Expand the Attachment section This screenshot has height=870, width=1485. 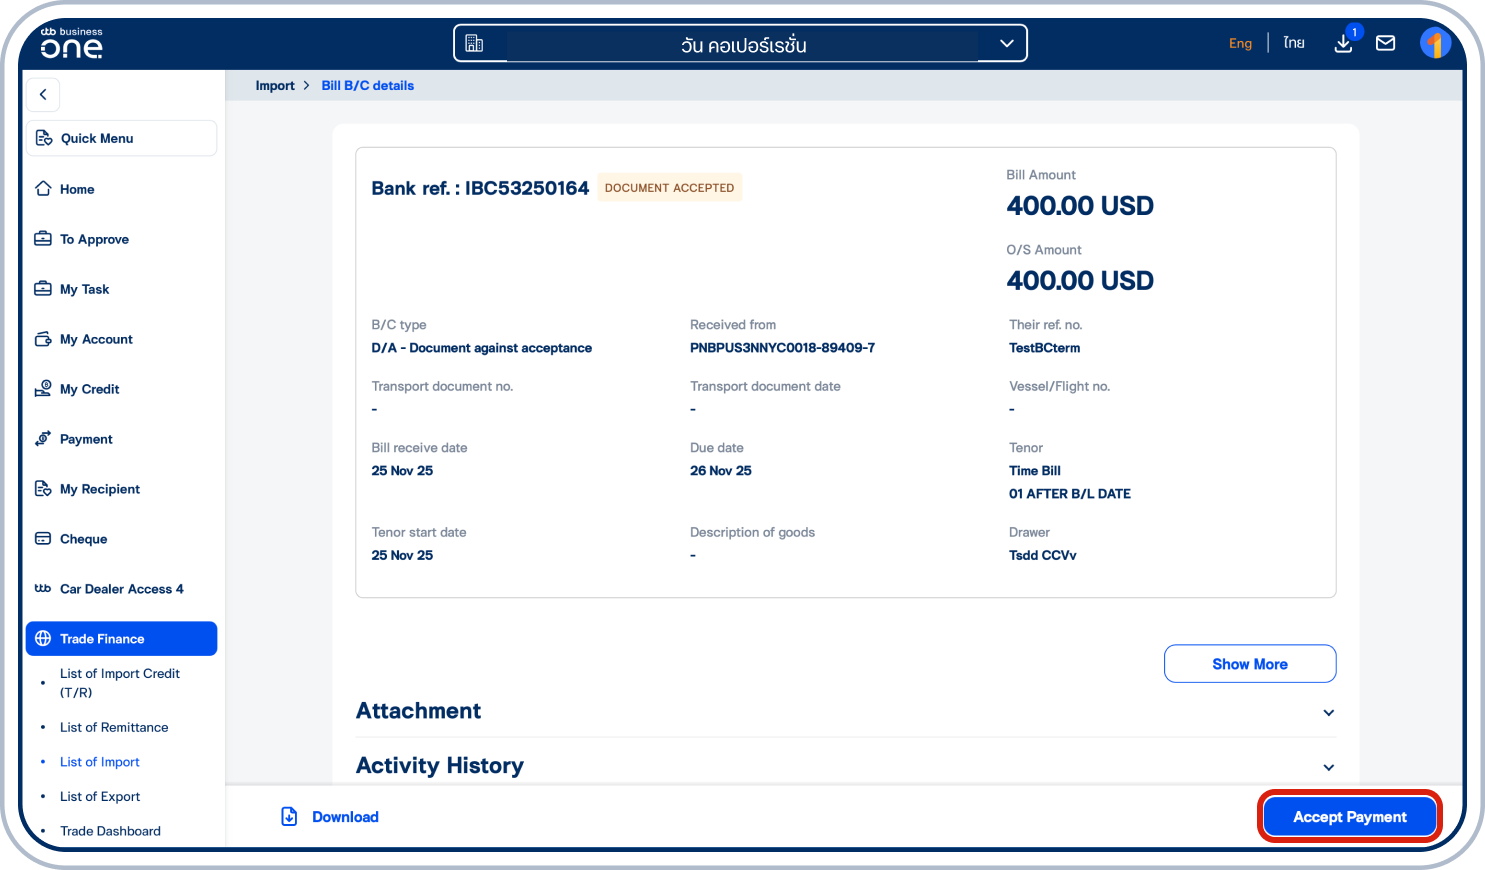[x=1328, y=712]
